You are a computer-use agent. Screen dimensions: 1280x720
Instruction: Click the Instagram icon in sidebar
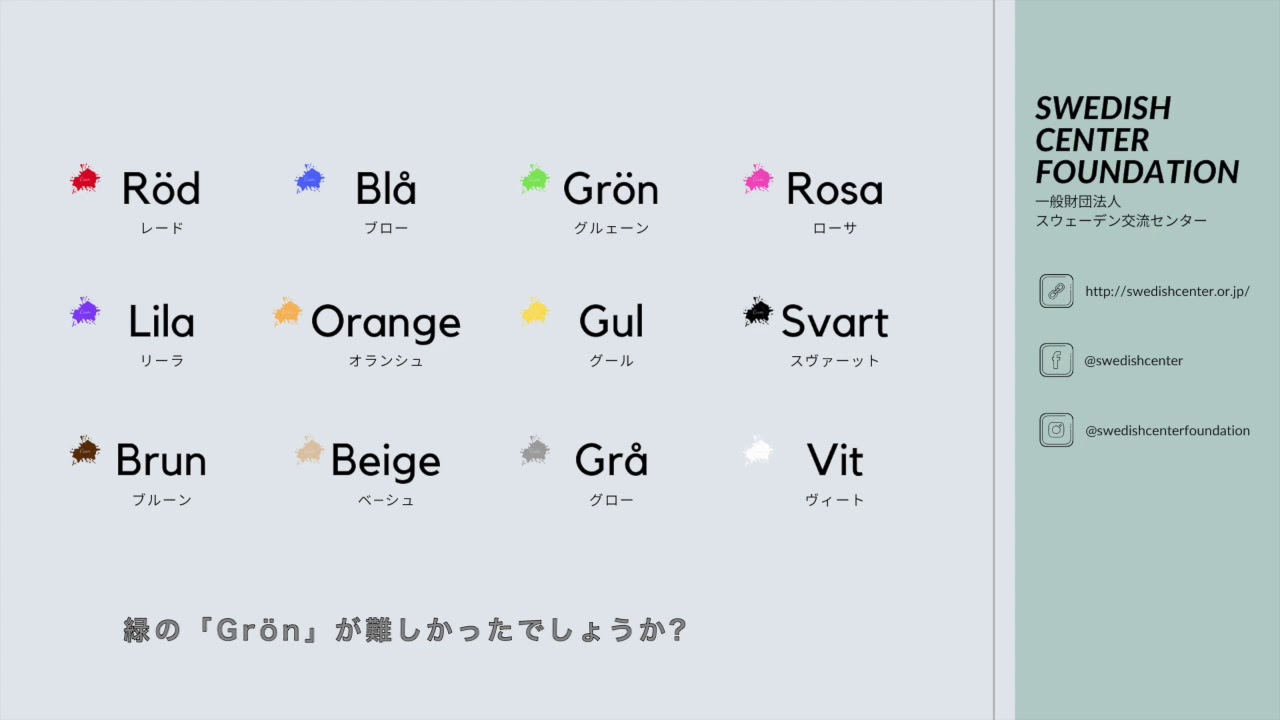coord(1056,430)
